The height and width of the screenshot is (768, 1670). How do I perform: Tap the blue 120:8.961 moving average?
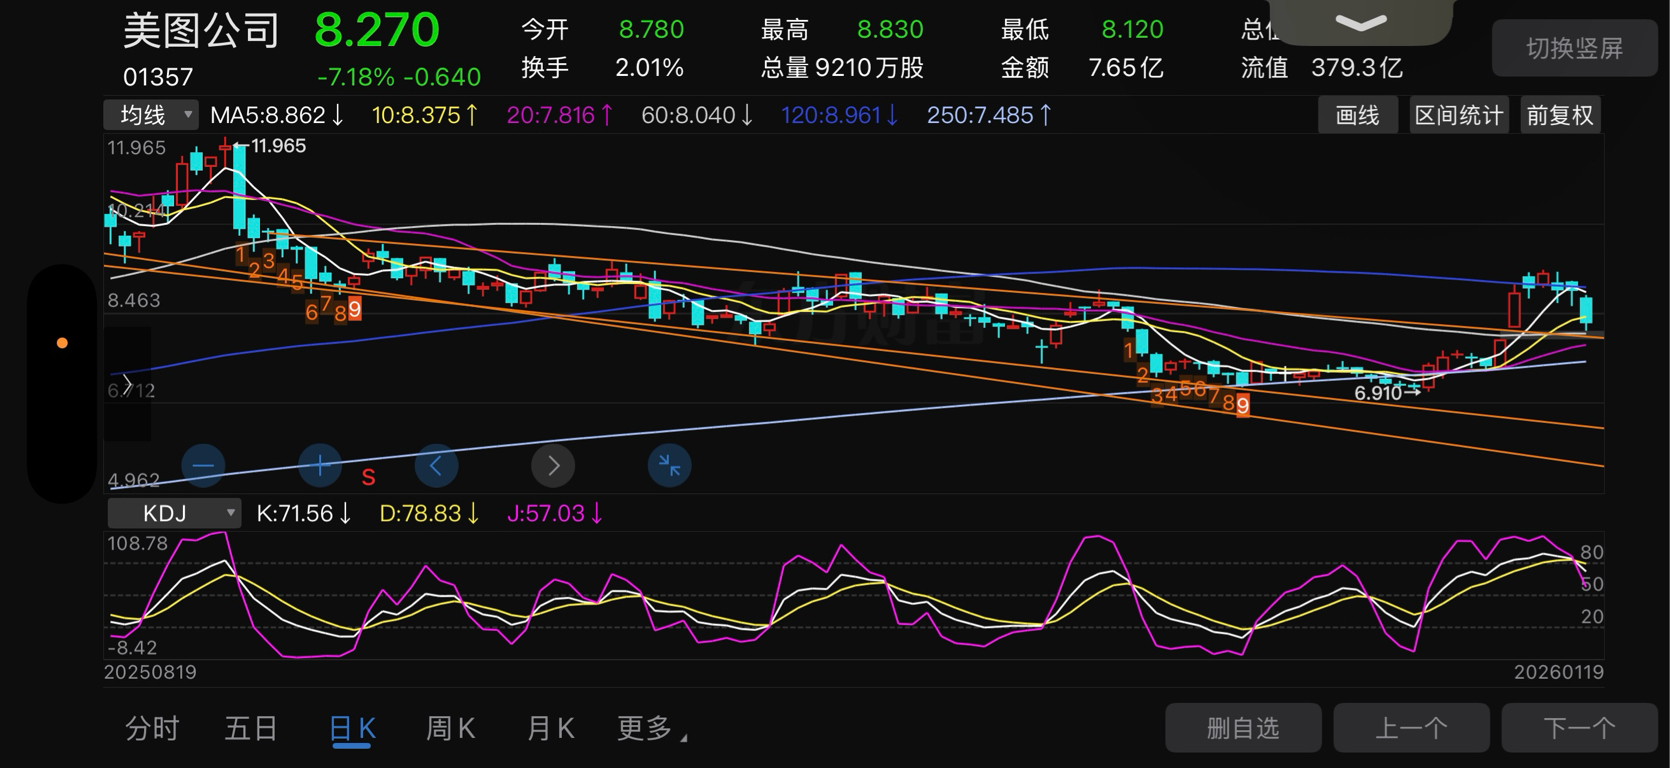coord(840,115)
